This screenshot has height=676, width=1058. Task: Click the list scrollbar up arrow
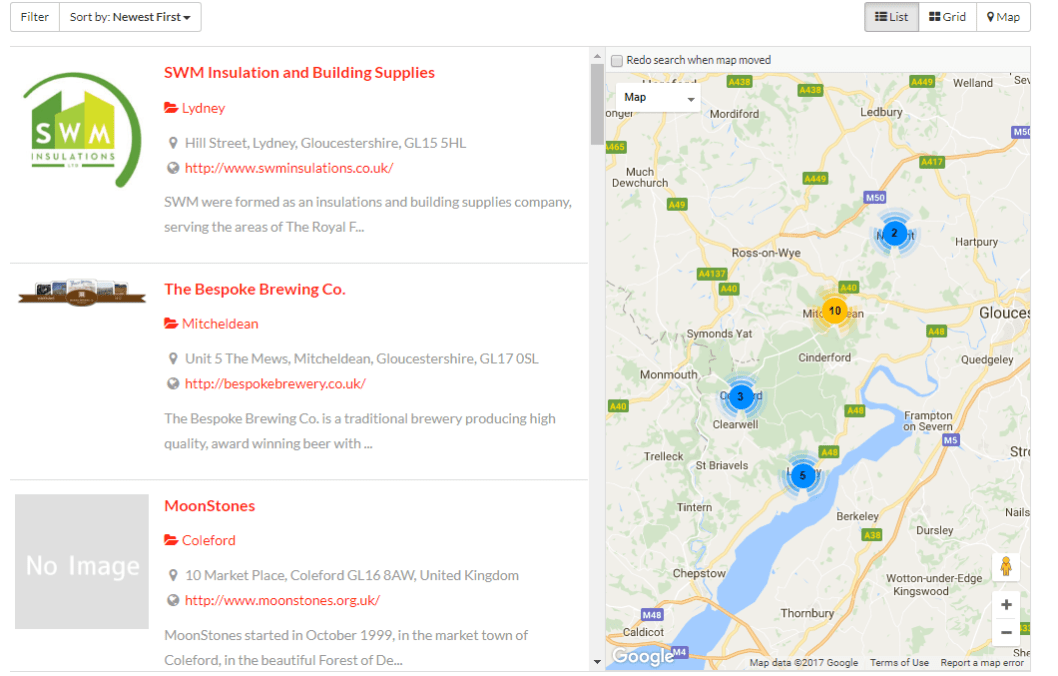click(596, 56)
